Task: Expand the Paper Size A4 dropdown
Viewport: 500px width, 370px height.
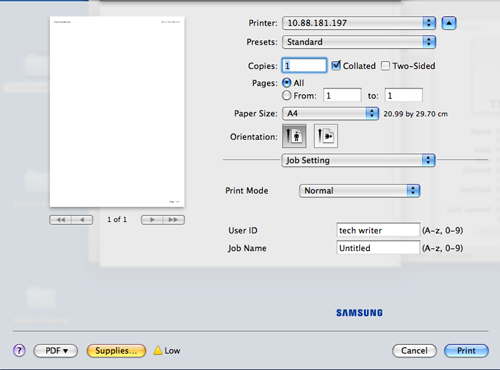Action: 330,114
